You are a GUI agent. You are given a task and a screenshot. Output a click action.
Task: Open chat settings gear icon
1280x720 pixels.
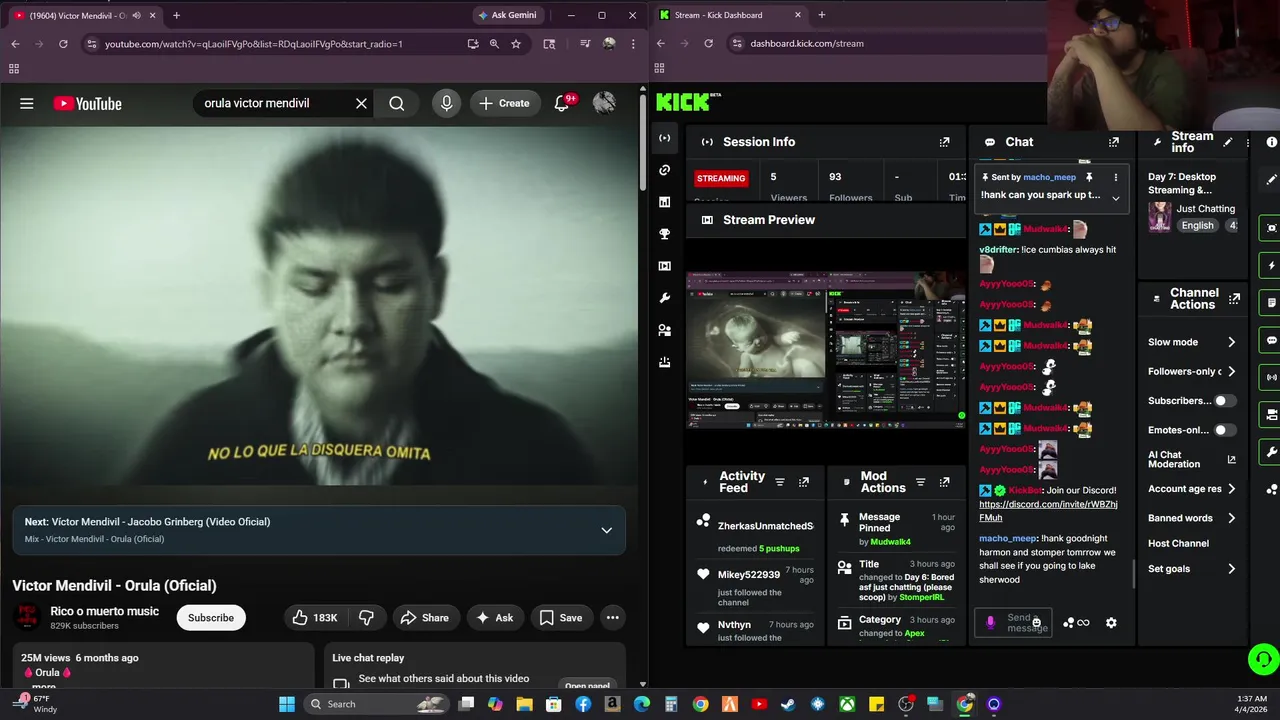pos(1111,623)
